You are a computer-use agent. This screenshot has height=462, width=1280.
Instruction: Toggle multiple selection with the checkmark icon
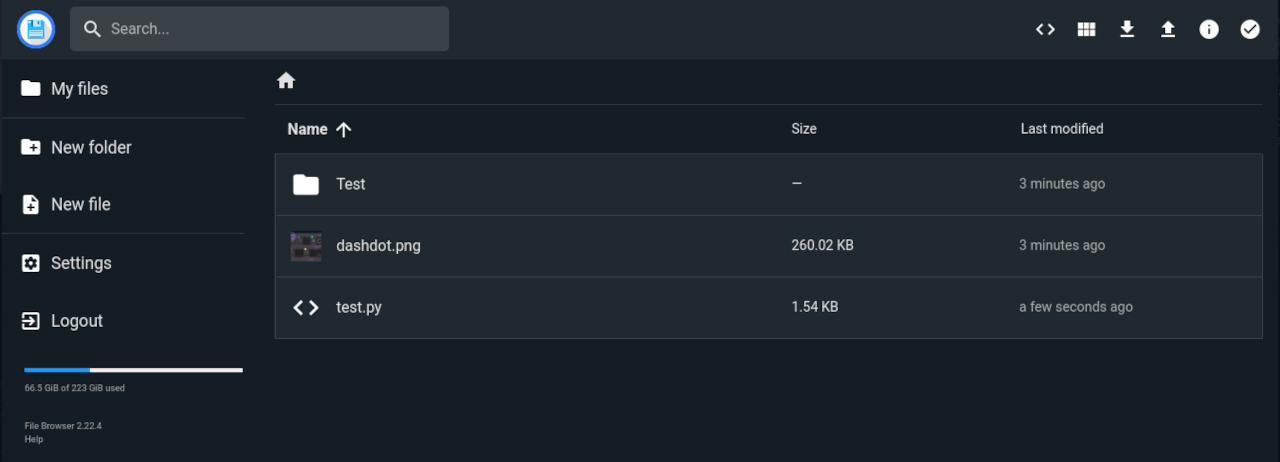point(1250,29)
